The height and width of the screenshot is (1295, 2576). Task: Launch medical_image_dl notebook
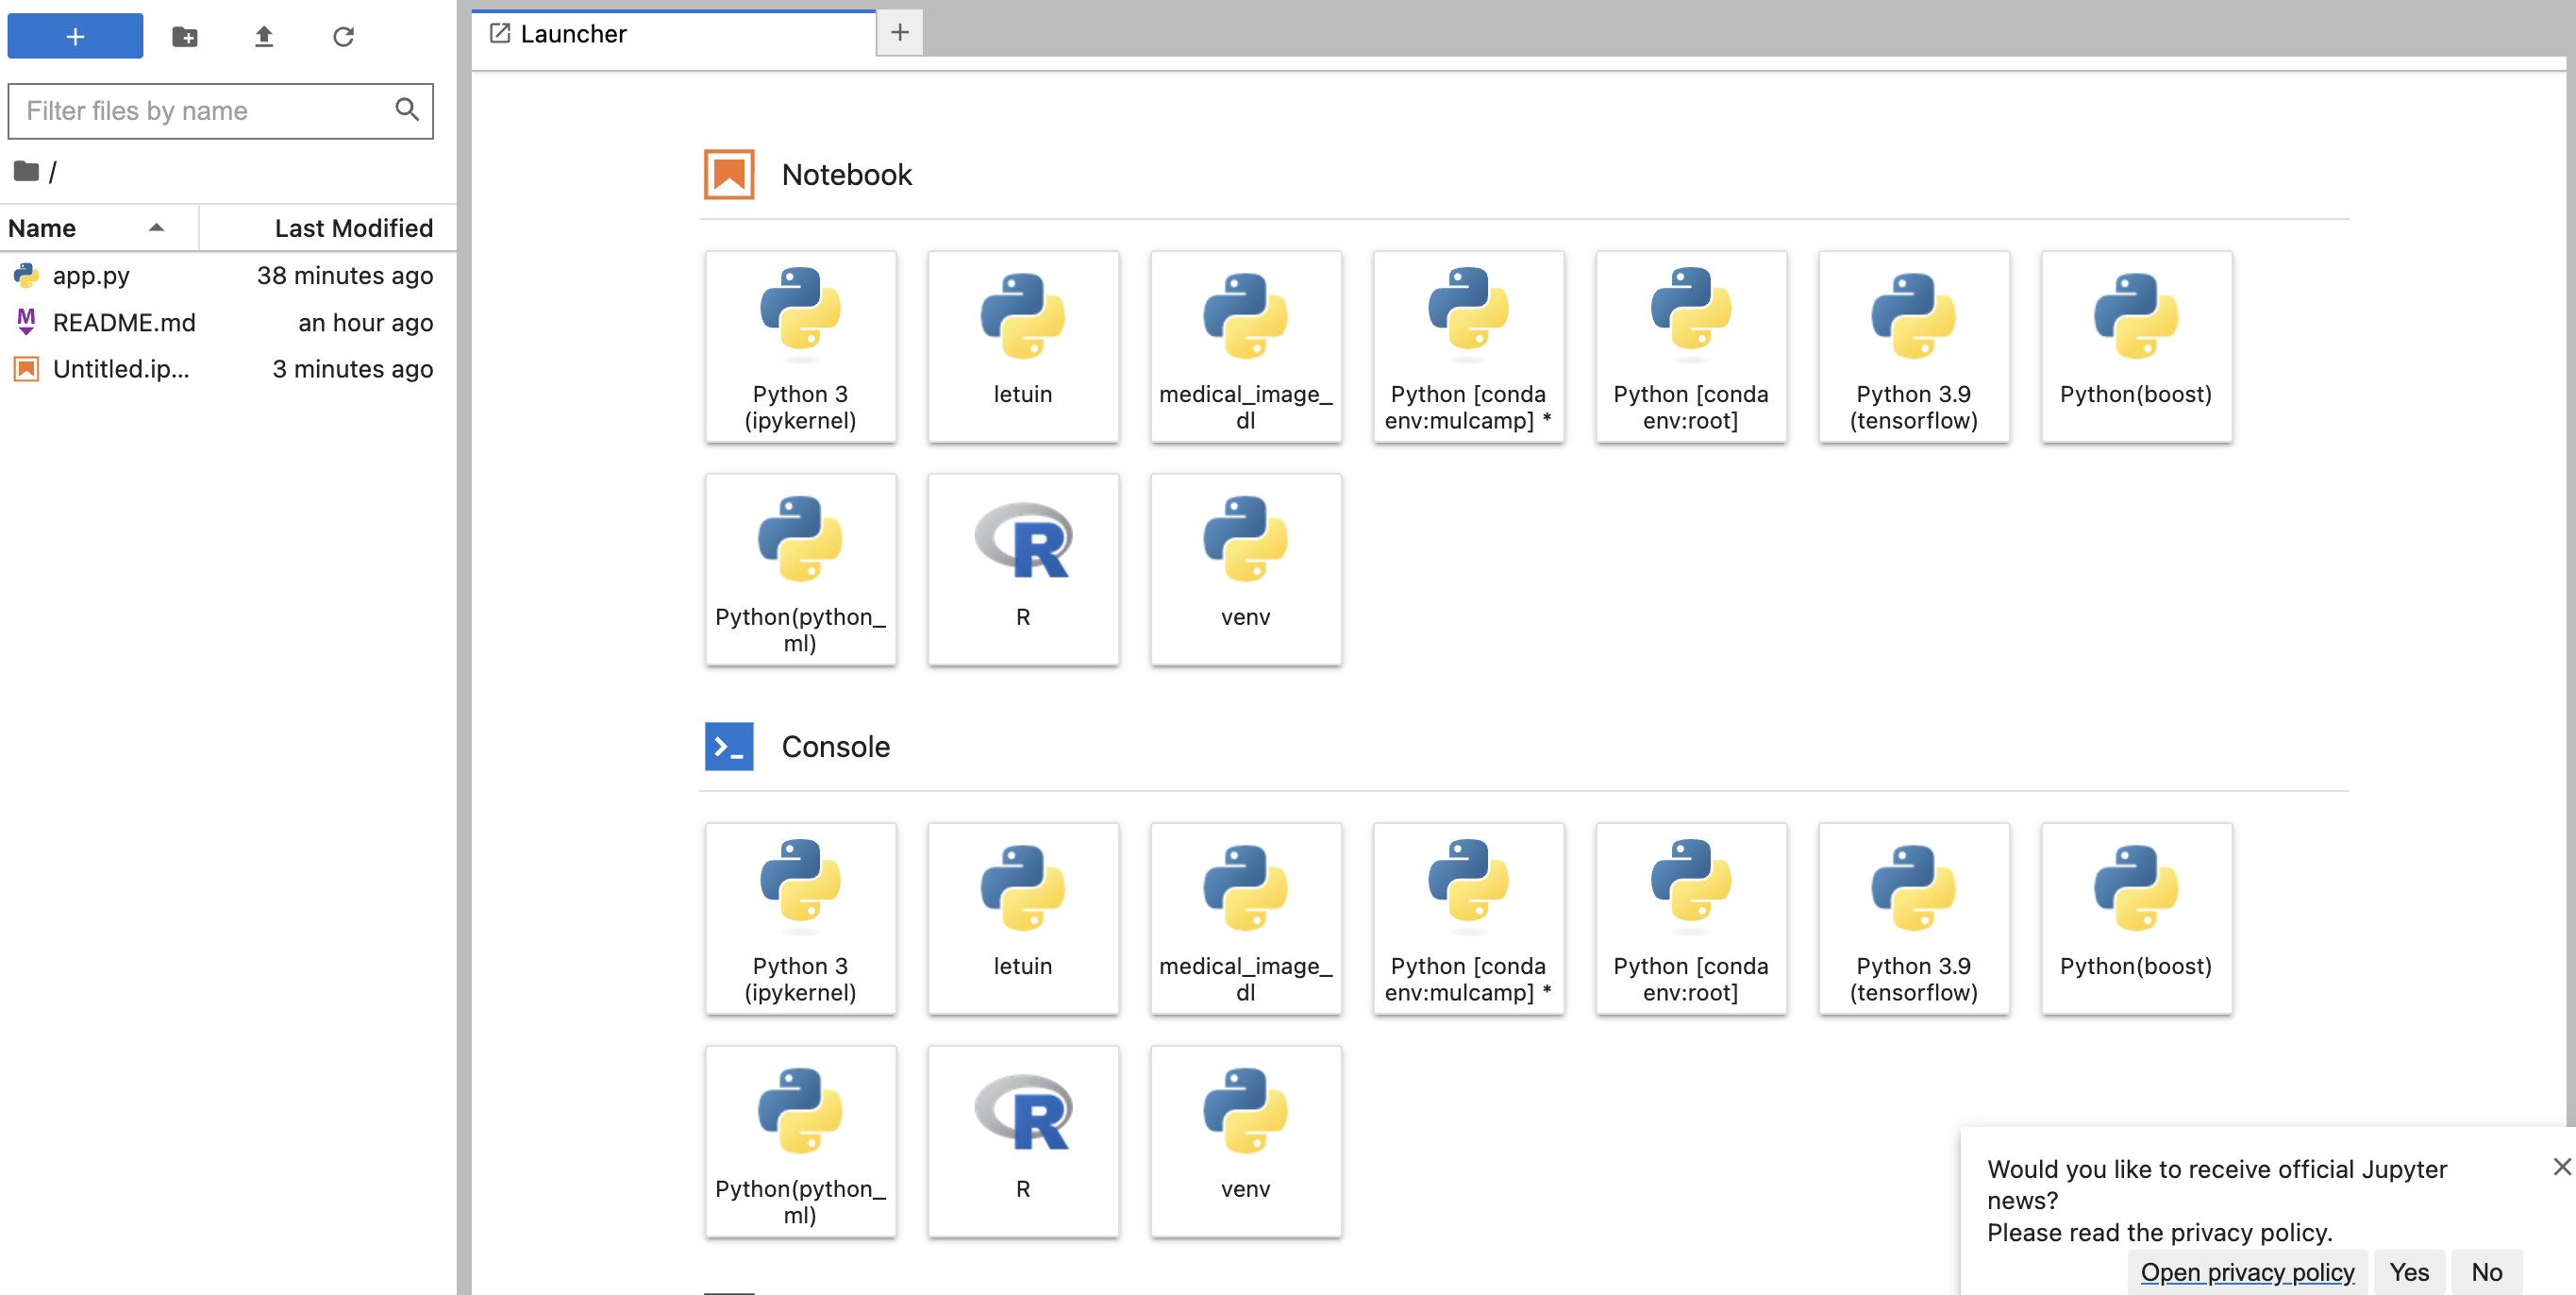coord(1246,346)
